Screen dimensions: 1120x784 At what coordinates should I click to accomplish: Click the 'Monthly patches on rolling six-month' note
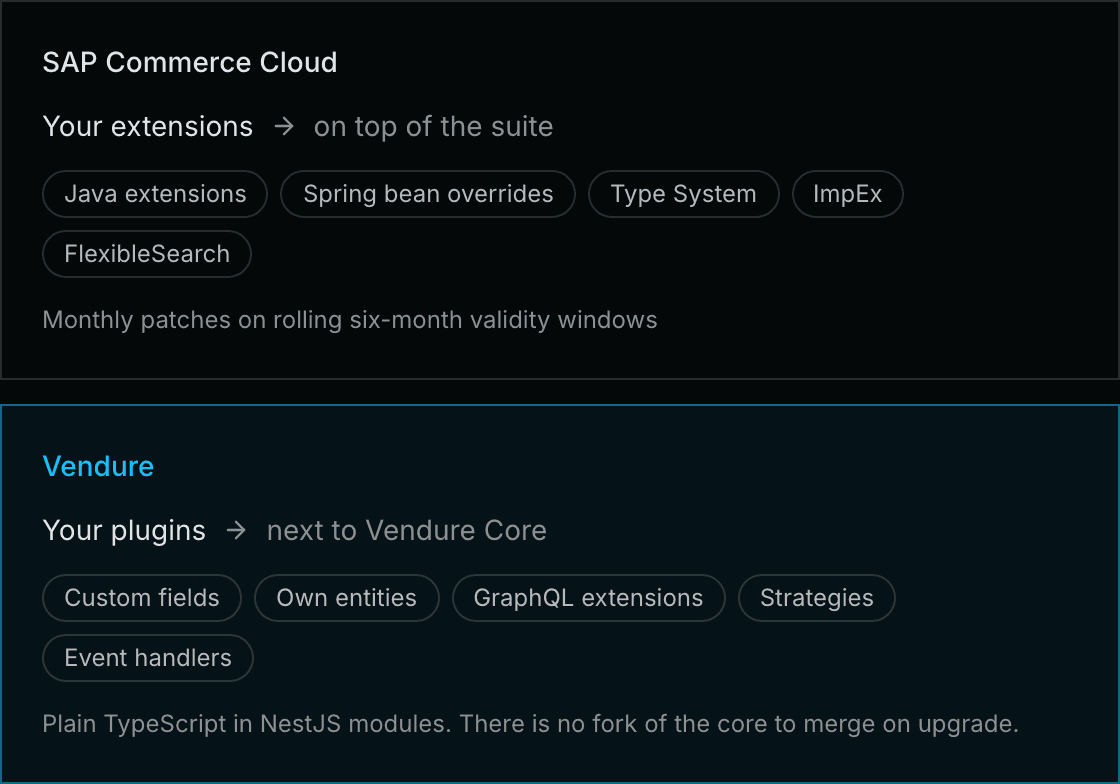click(x=350, y=320)
